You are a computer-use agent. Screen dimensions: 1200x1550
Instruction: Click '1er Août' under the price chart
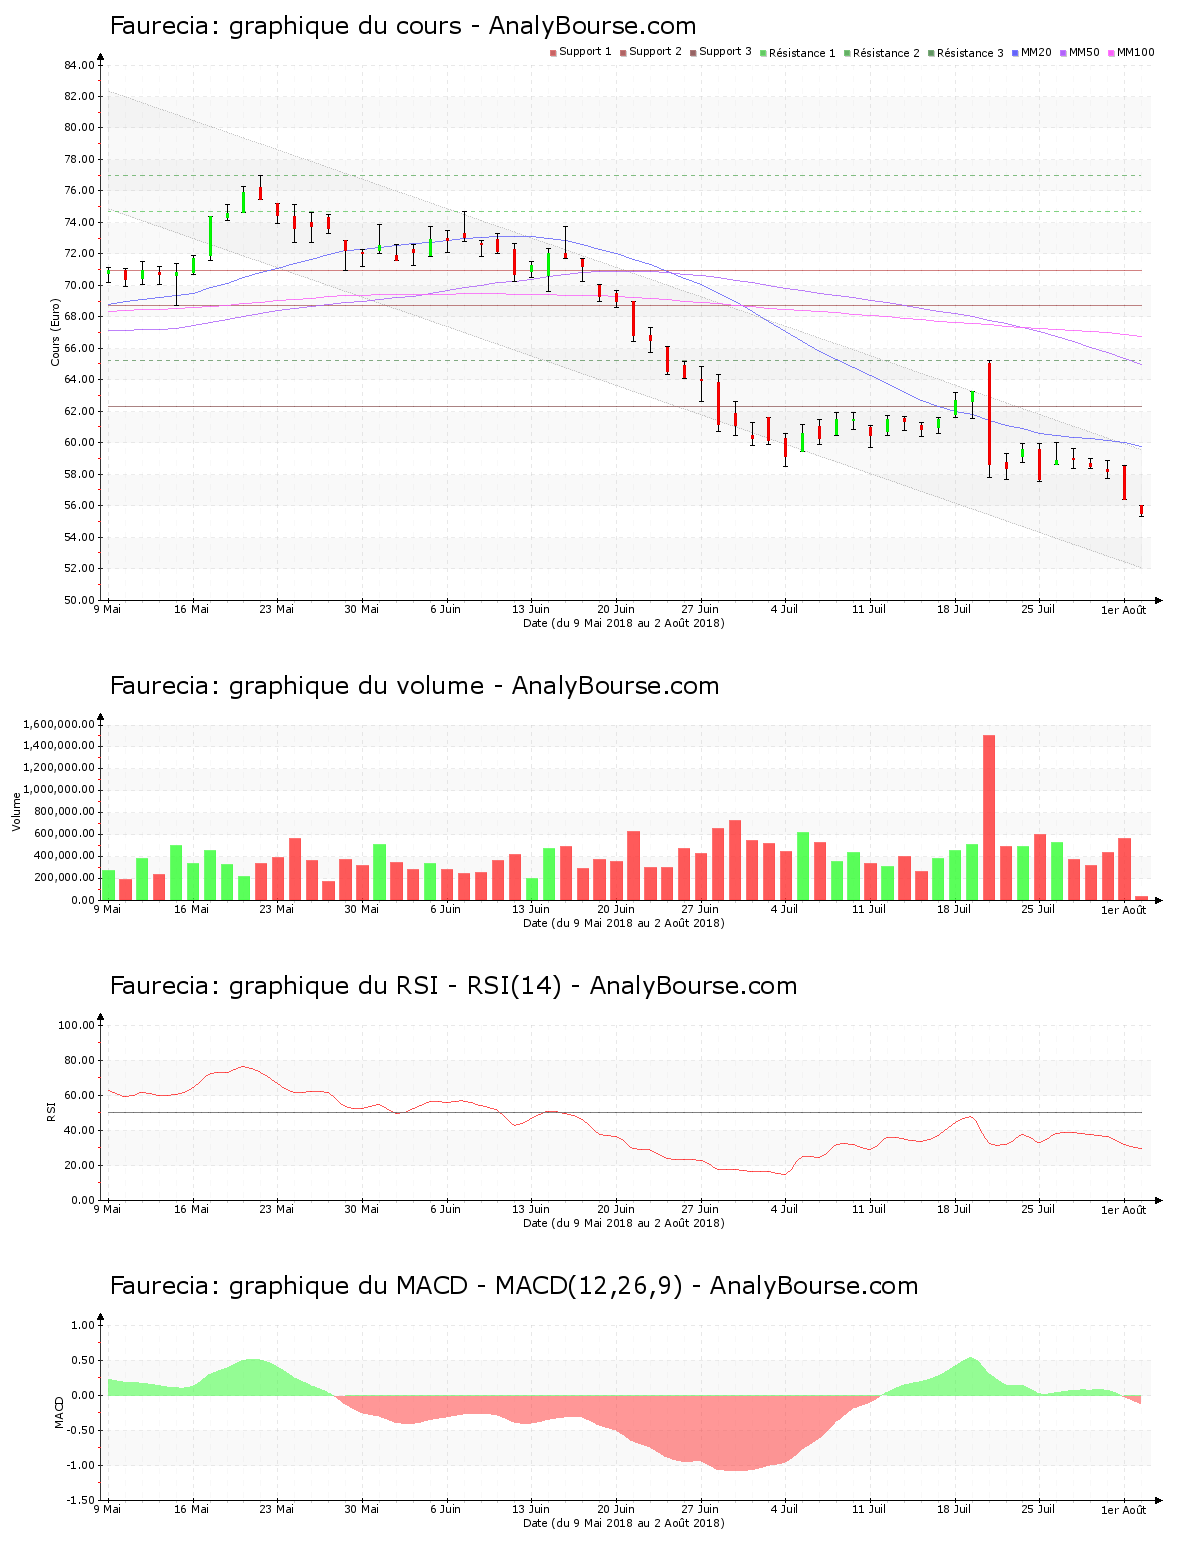(x=1124, y=610)
